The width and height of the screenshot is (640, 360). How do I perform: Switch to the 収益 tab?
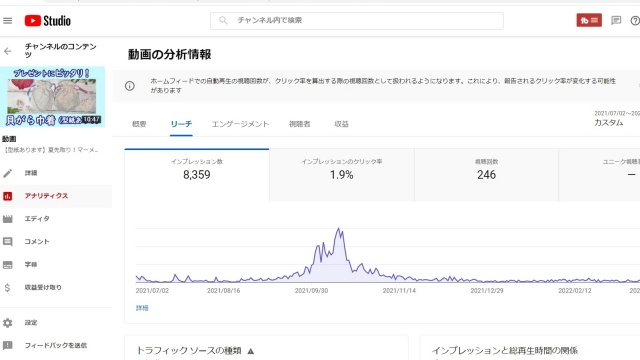[x=341, y=124]
